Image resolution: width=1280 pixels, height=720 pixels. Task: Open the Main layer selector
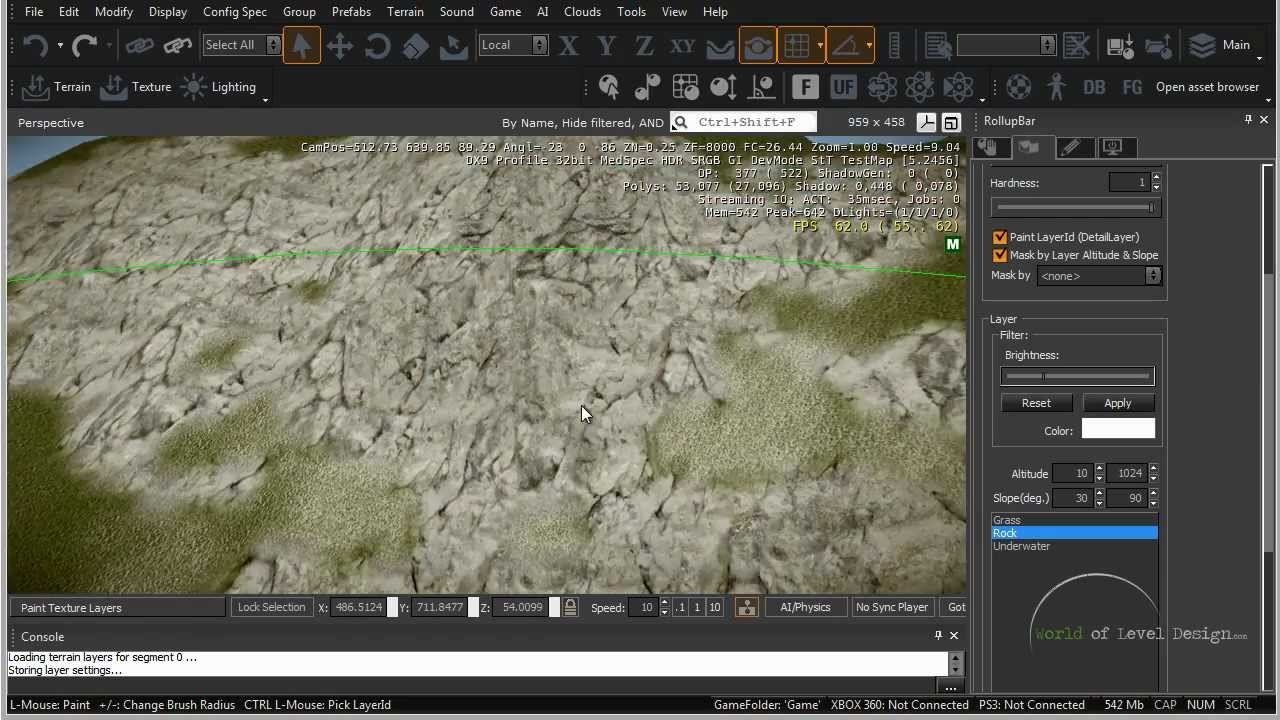pos(1220,45)
